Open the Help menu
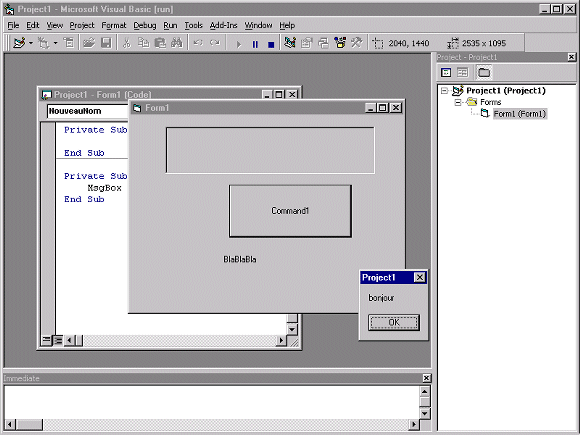 coord(287,25)
